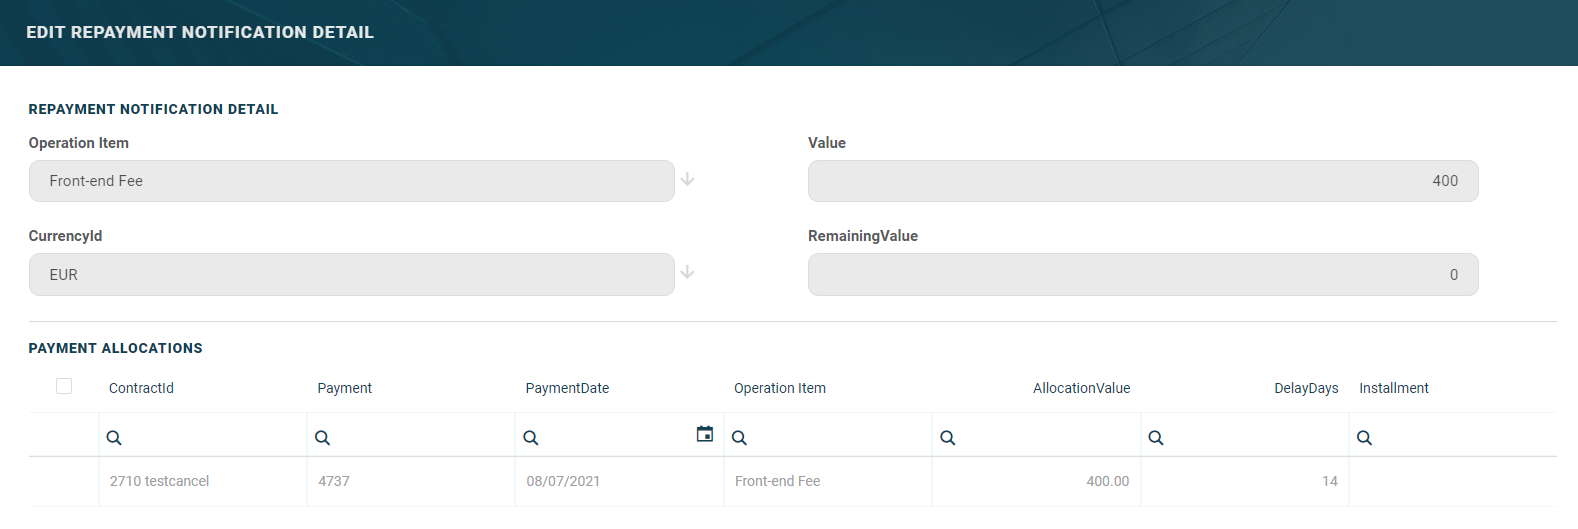Open calendar picker in PaymentDate filter
Screen dimensions: 1578x529
pyautogui.click(x=705, y=434)
